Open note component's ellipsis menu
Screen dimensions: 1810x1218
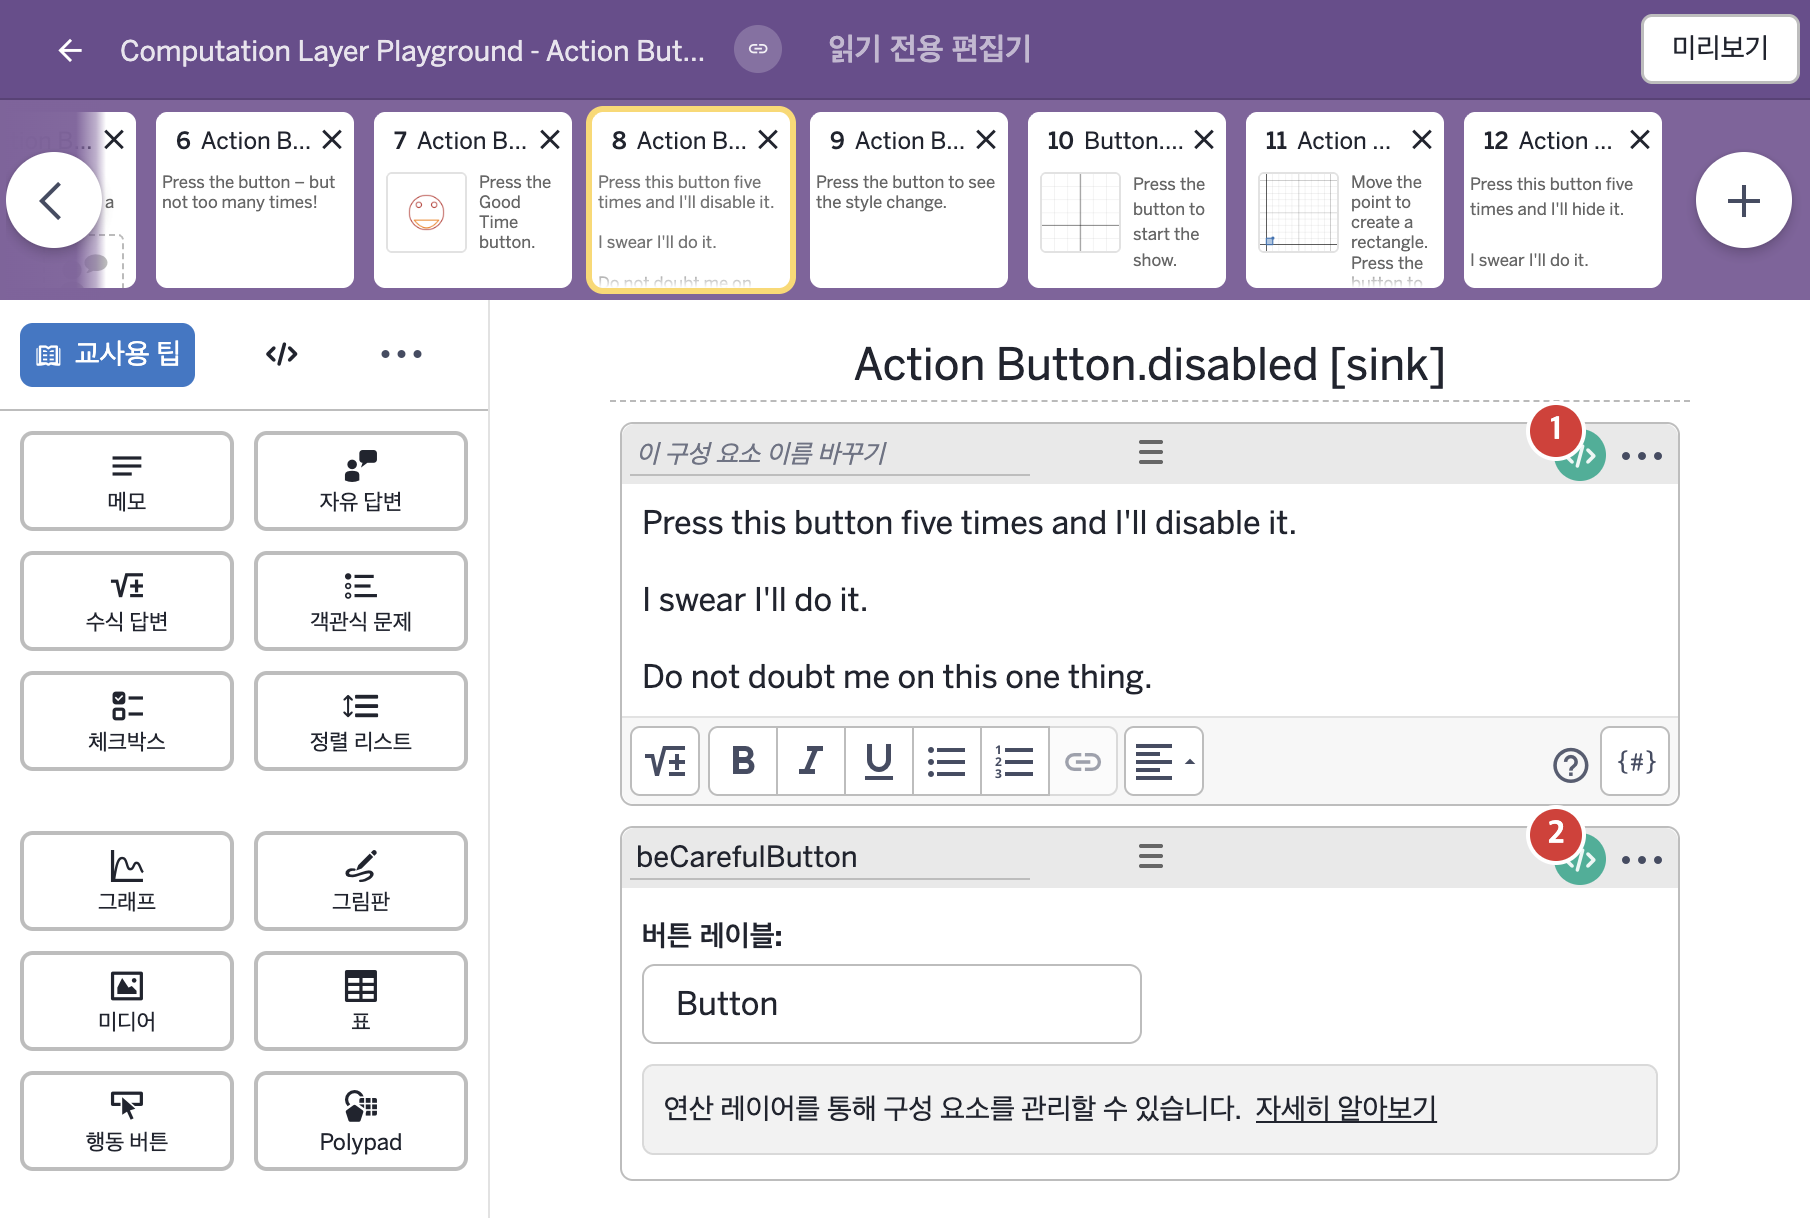[1641, 456]
